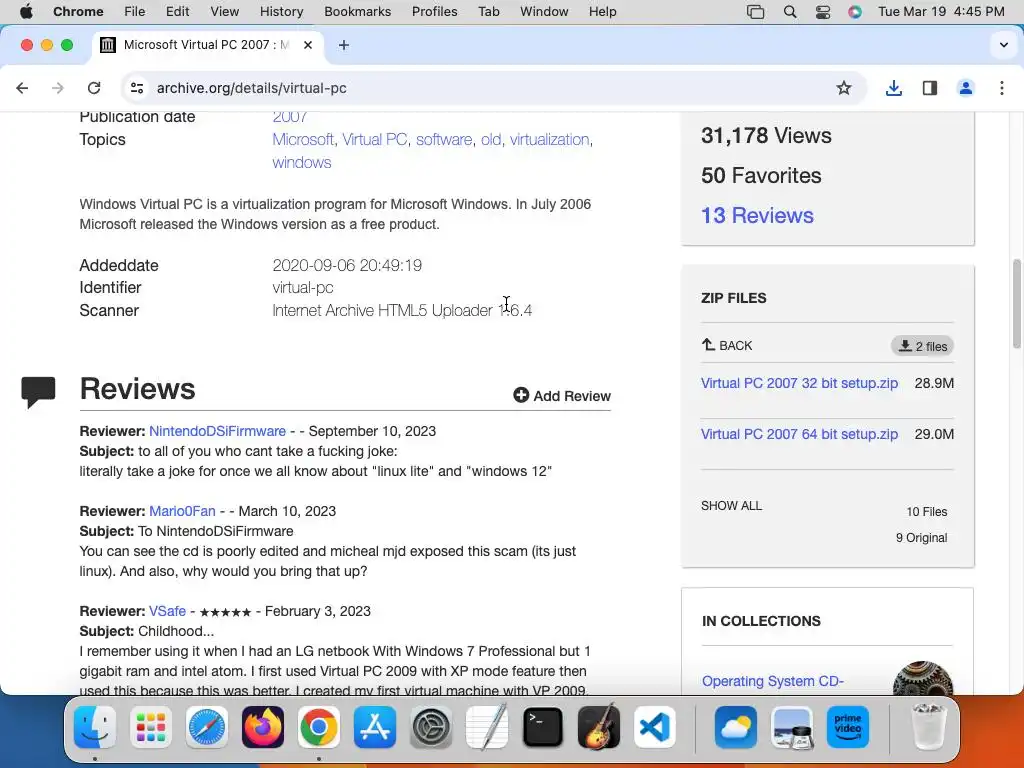
Task: Select the Microsoft Virtual PC 2007 tab
Action: [207, 45]
